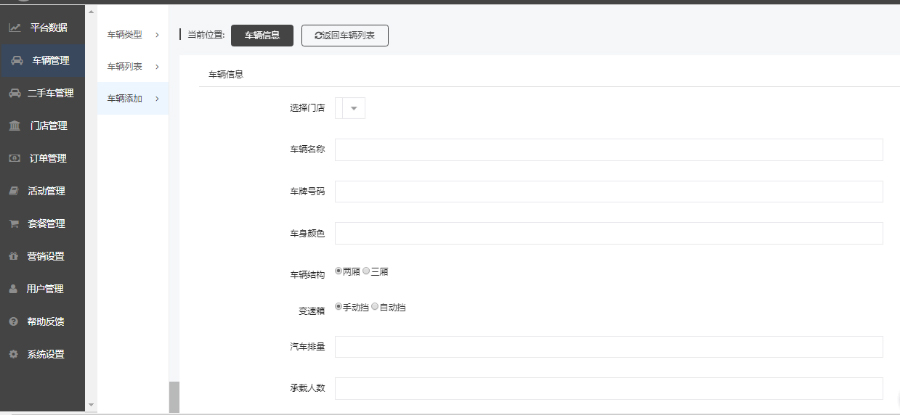
Task: Open 门店管理 in the sidebar
Action: pos(49,126)
